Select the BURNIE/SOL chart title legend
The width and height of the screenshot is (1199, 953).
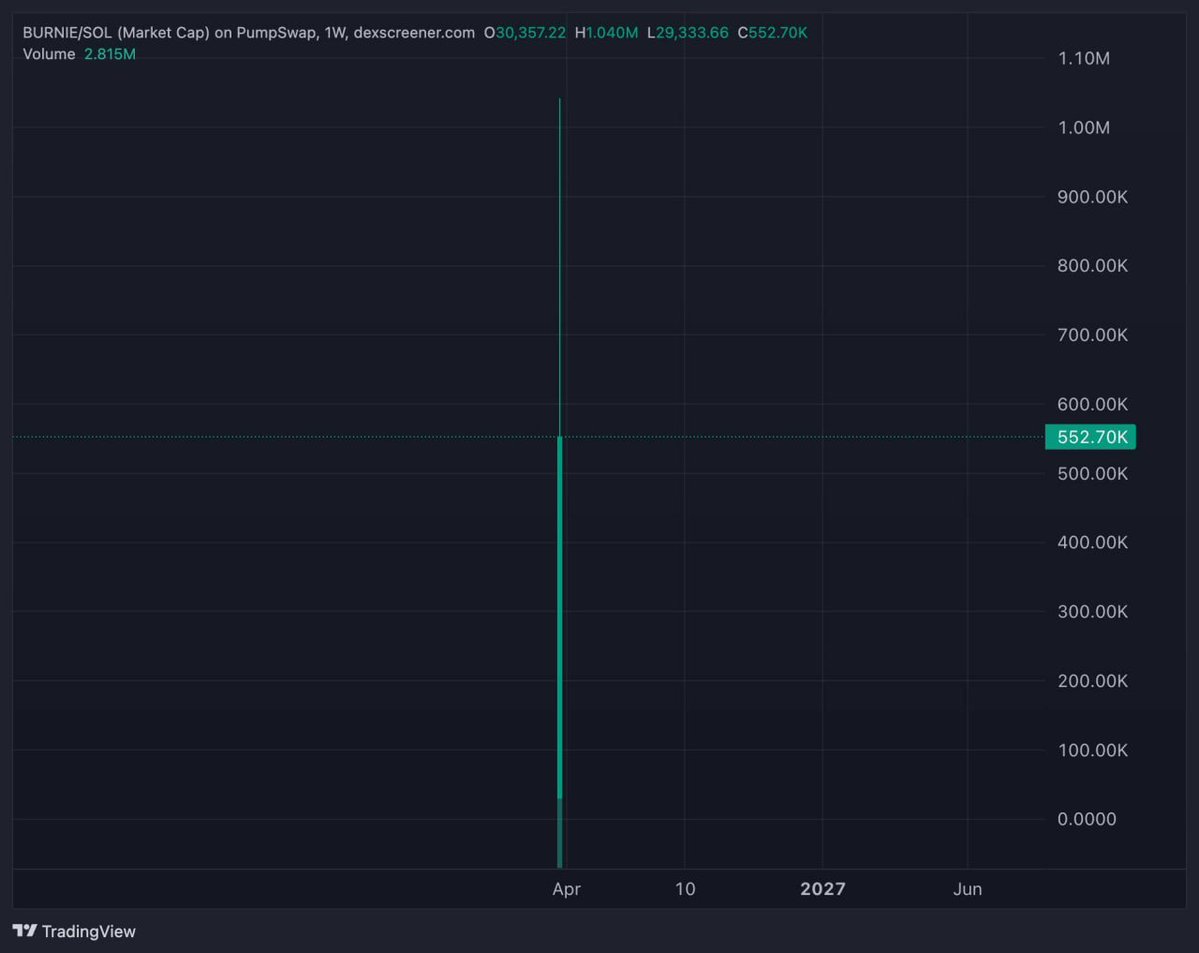(248, 33)
